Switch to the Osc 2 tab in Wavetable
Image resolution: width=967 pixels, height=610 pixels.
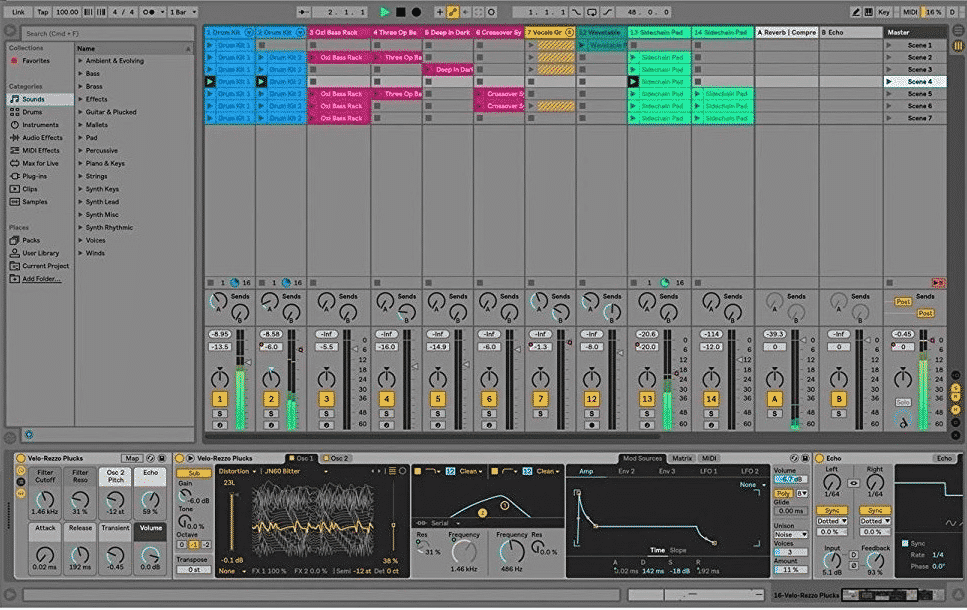[x=338, y=458]
